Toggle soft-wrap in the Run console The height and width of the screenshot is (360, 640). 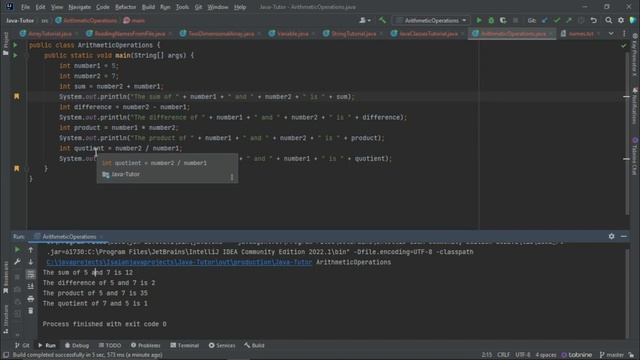[31, 274]
